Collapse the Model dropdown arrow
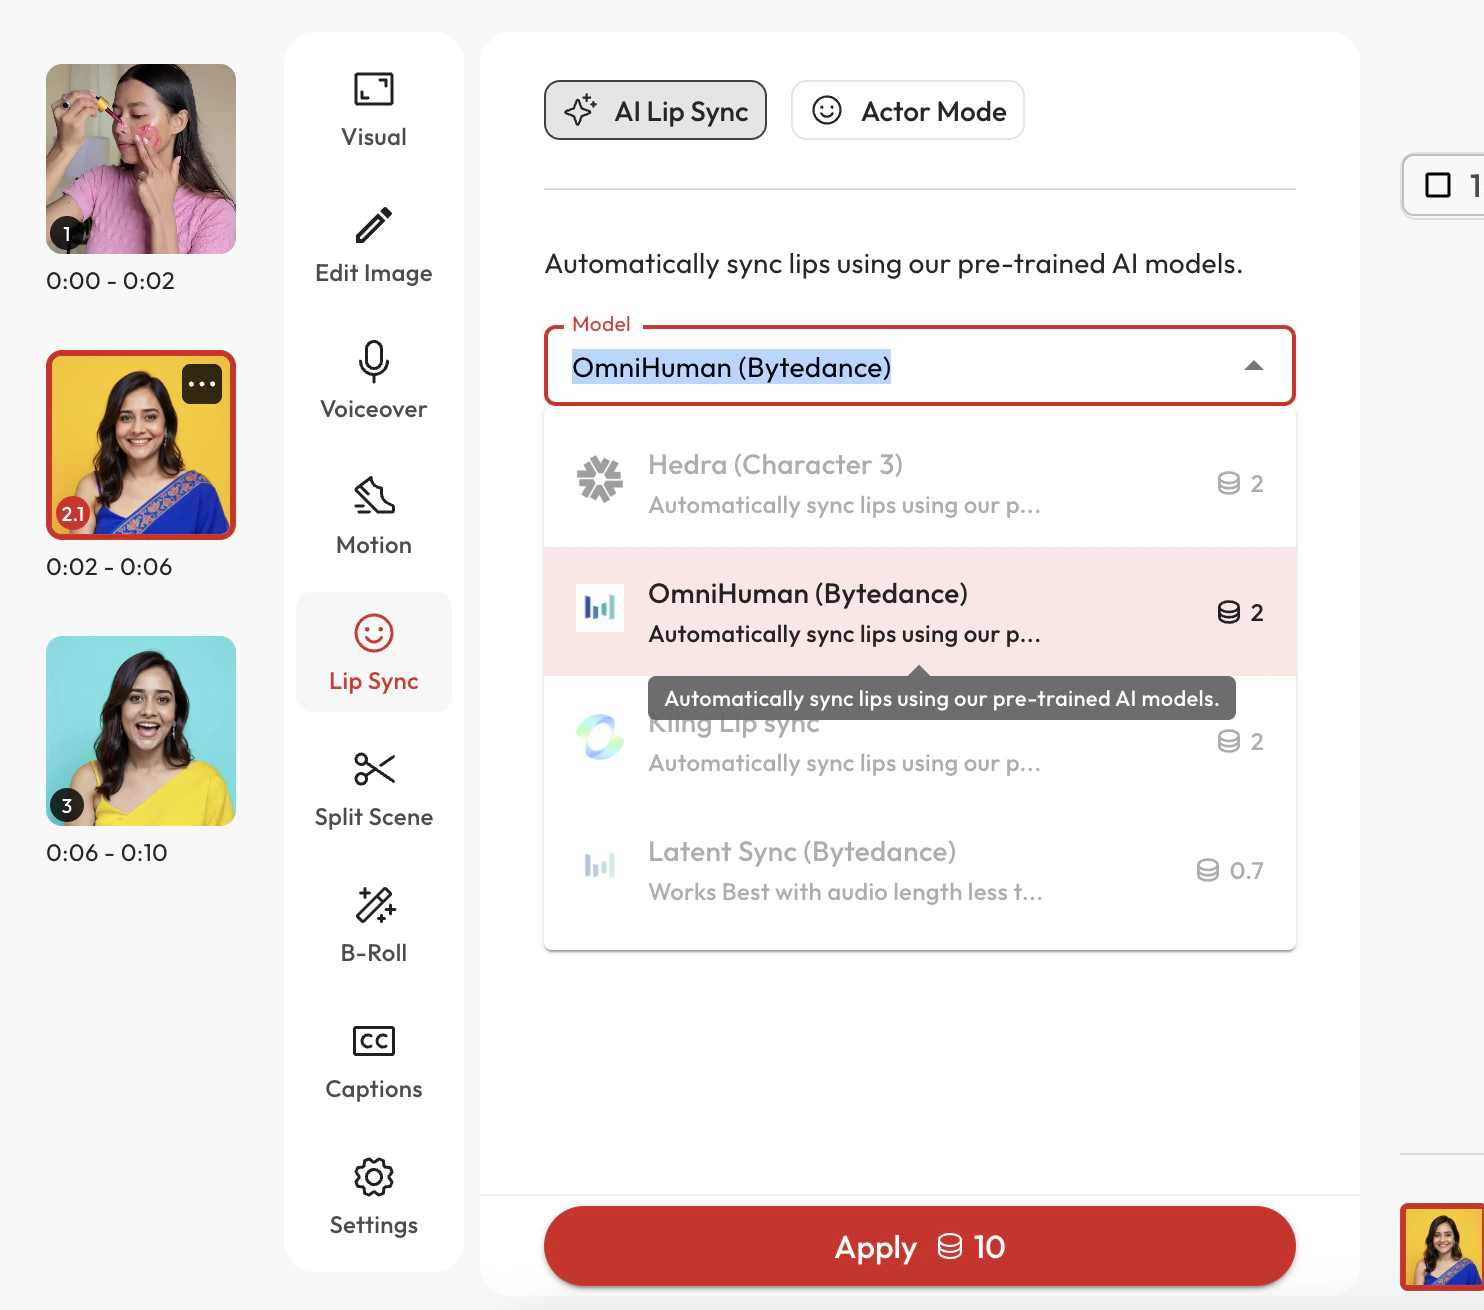1484x1310 pixels. click(x=1254, y=366)
